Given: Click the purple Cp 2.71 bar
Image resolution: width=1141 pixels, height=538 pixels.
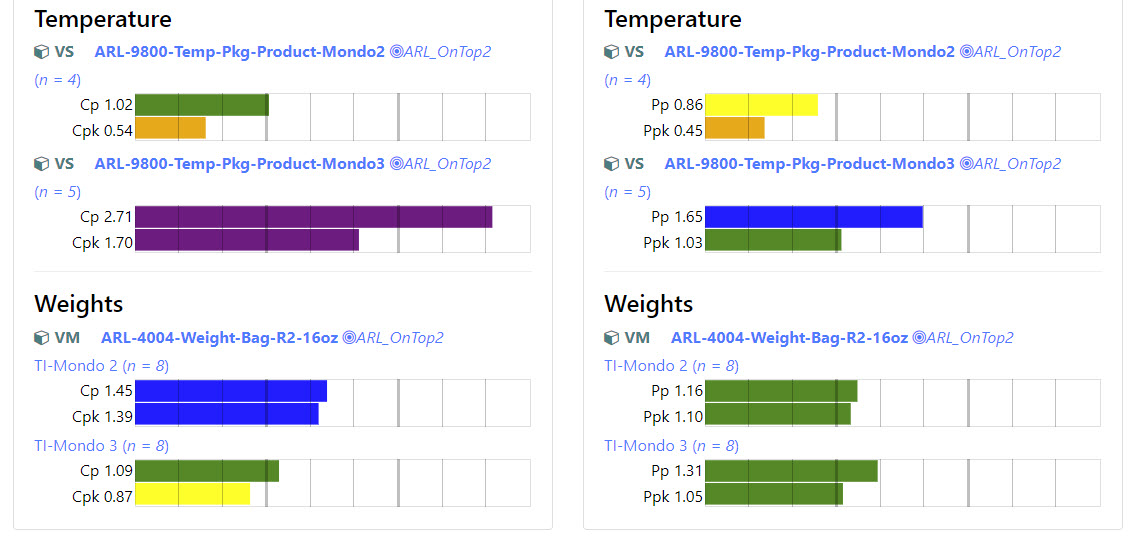Looking at the screenshot, I should [313, 217].
